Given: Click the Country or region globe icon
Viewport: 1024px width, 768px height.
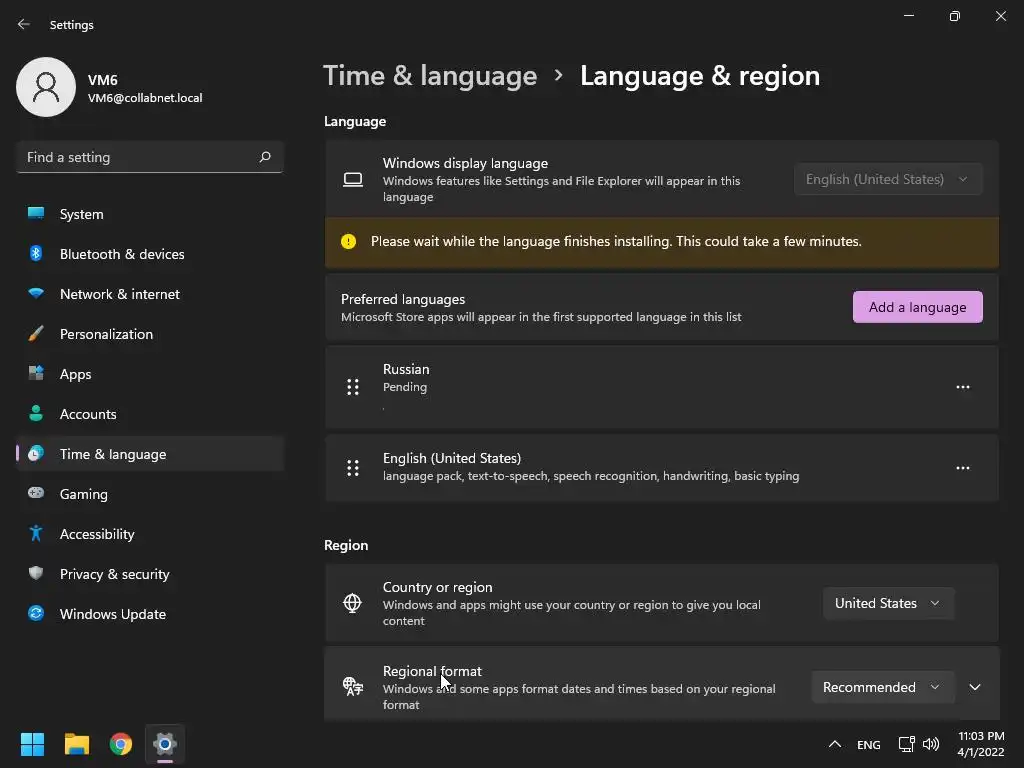Looking at the screenshot, I should (x=353, y=603).
